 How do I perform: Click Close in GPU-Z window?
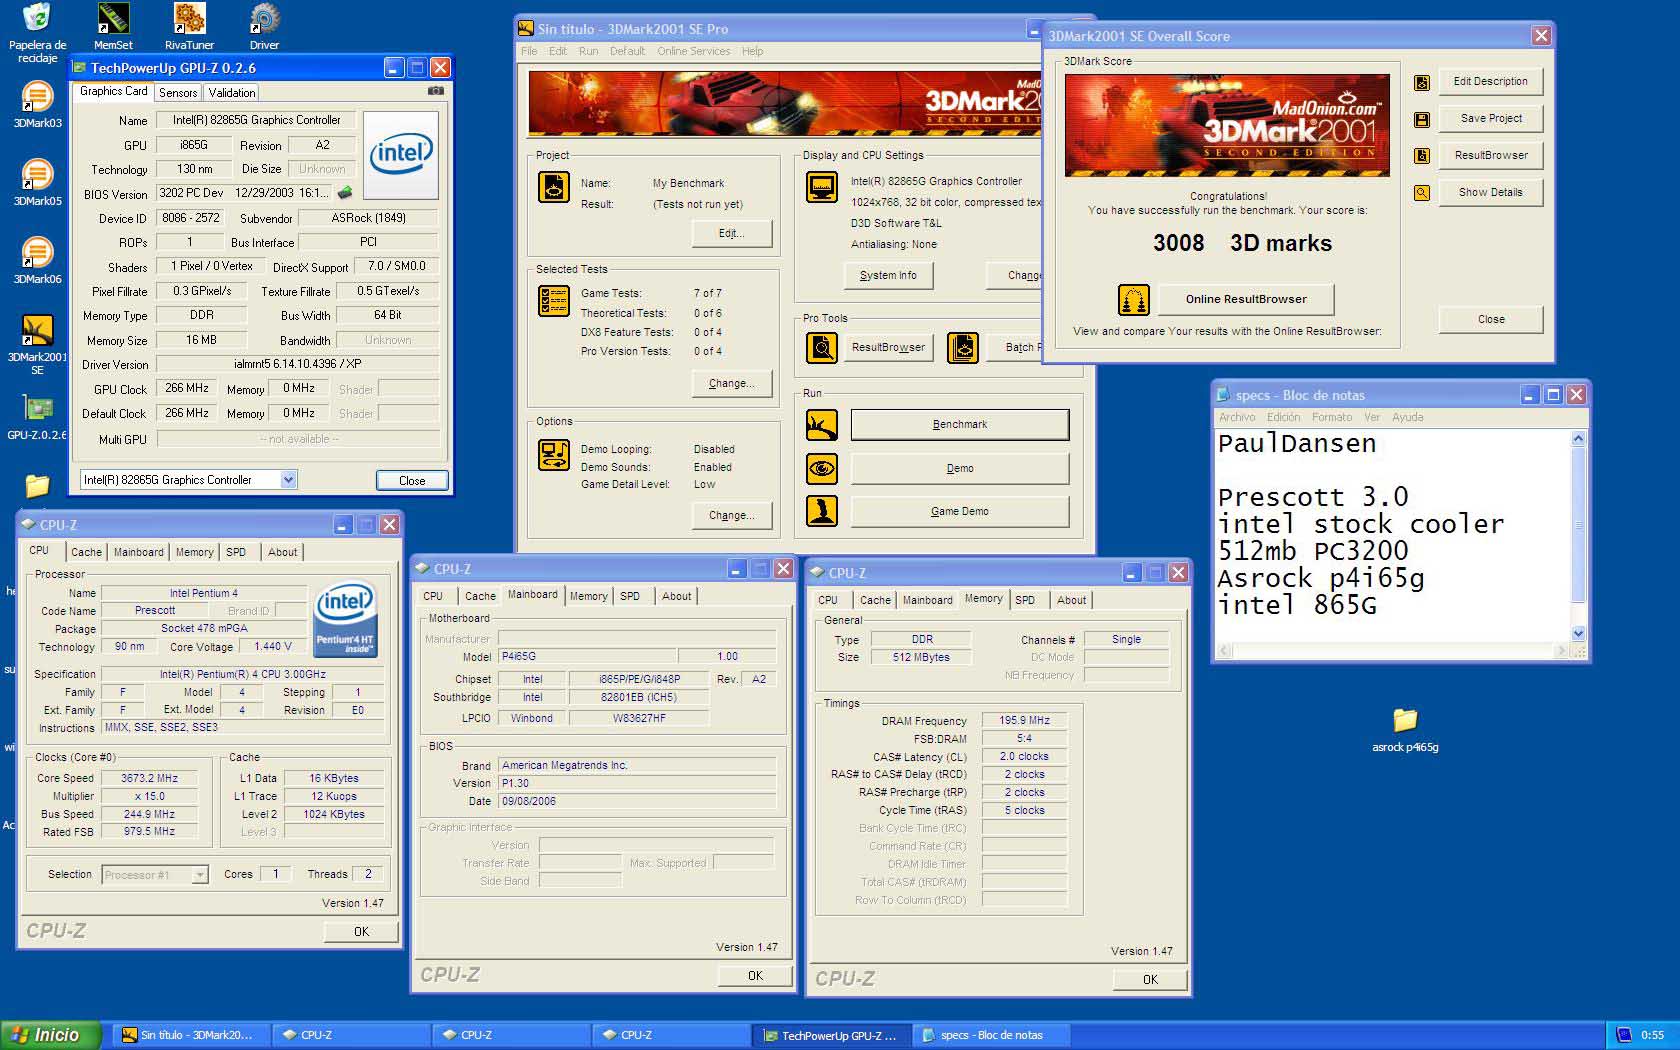[412, 481]
